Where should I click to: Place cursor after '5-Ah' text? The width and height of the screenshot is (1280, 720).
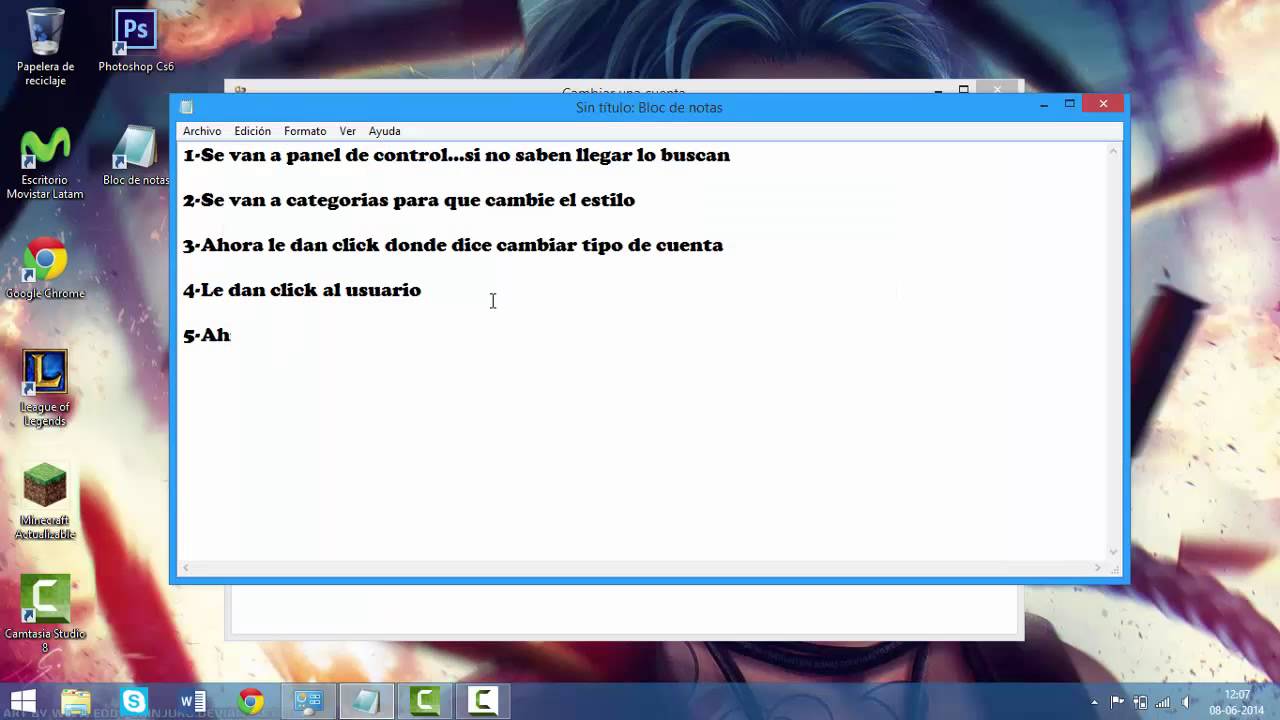coord(232,335)
